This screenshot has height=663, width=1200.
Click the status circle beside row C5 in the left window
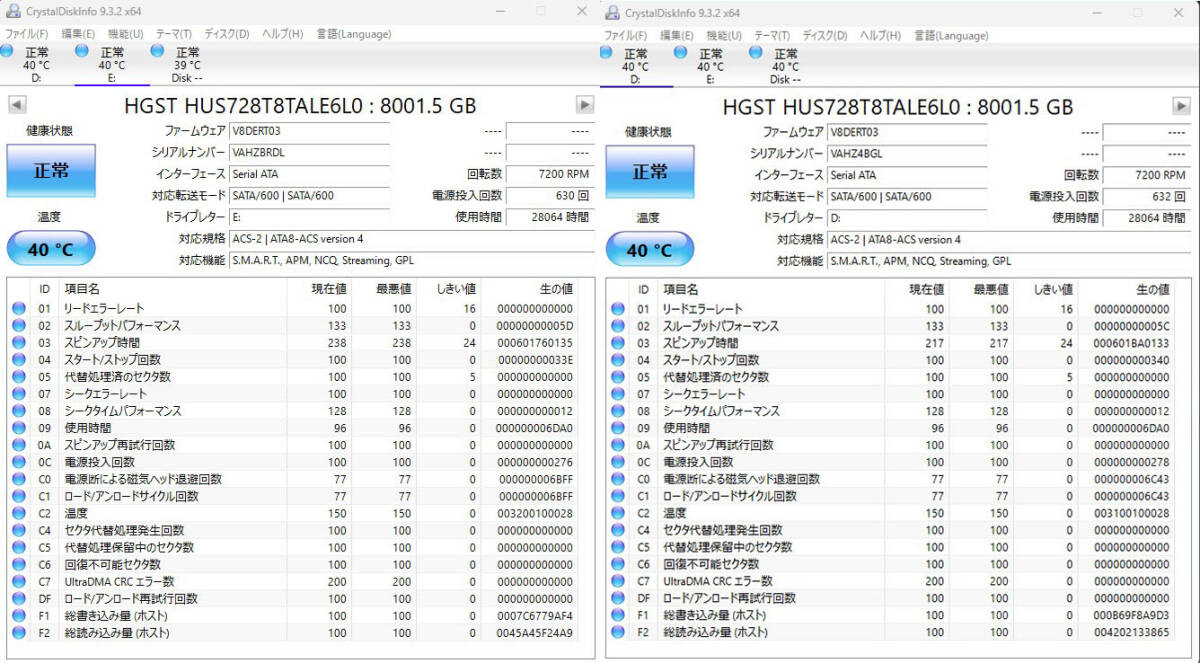tap(18, 547)
